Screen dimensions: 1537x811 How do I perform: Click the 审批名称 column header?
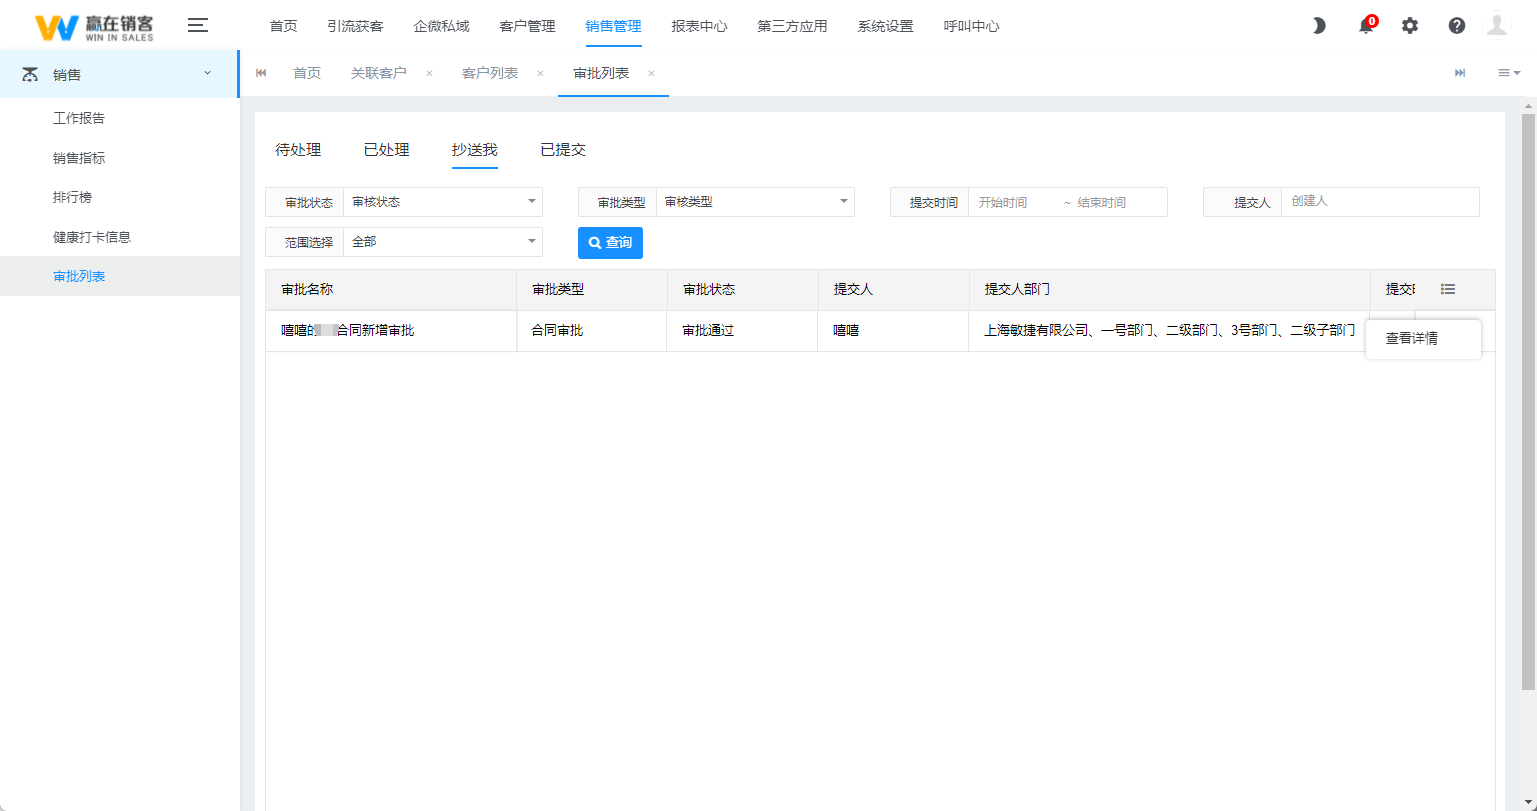click(x=391, y=290)
